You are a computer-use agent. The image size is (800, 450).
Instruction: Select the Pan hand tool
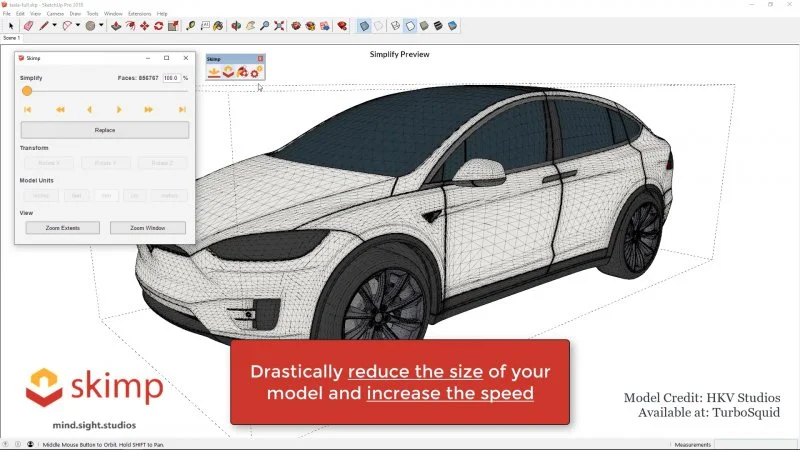(x=250, y=26)
